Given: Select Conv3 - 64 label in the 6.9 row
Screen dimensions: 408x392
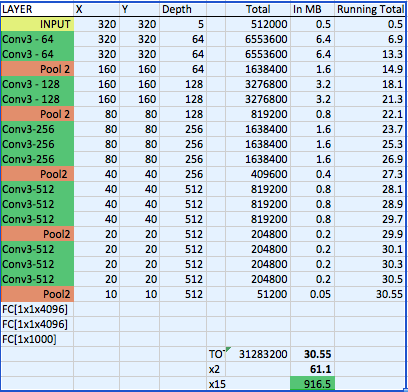Looking at the screenshot, I should tap(37, 39).
